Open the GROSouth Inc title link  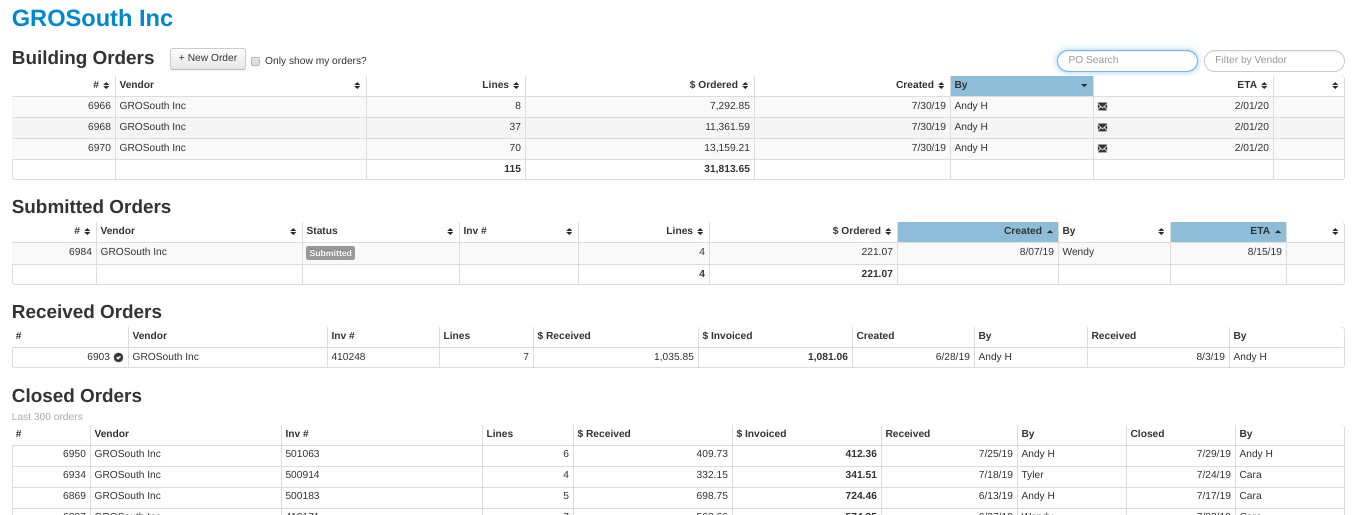(92, 18)
